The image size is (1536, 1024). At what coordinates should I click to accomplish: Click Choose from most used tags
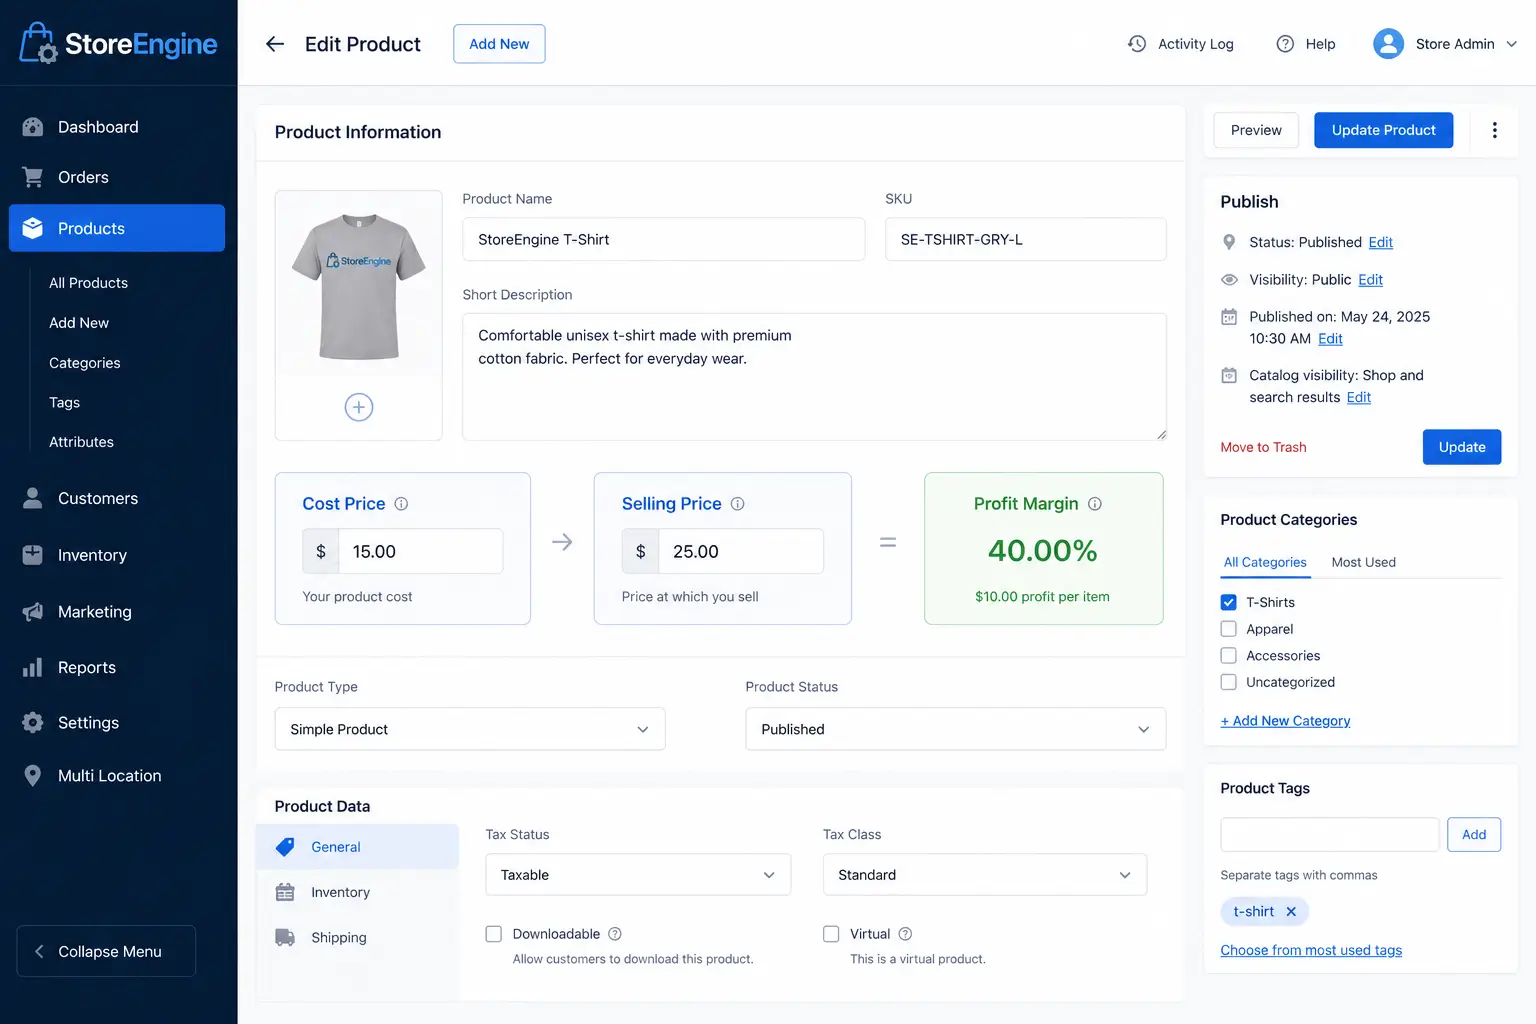pos(1311,950)
